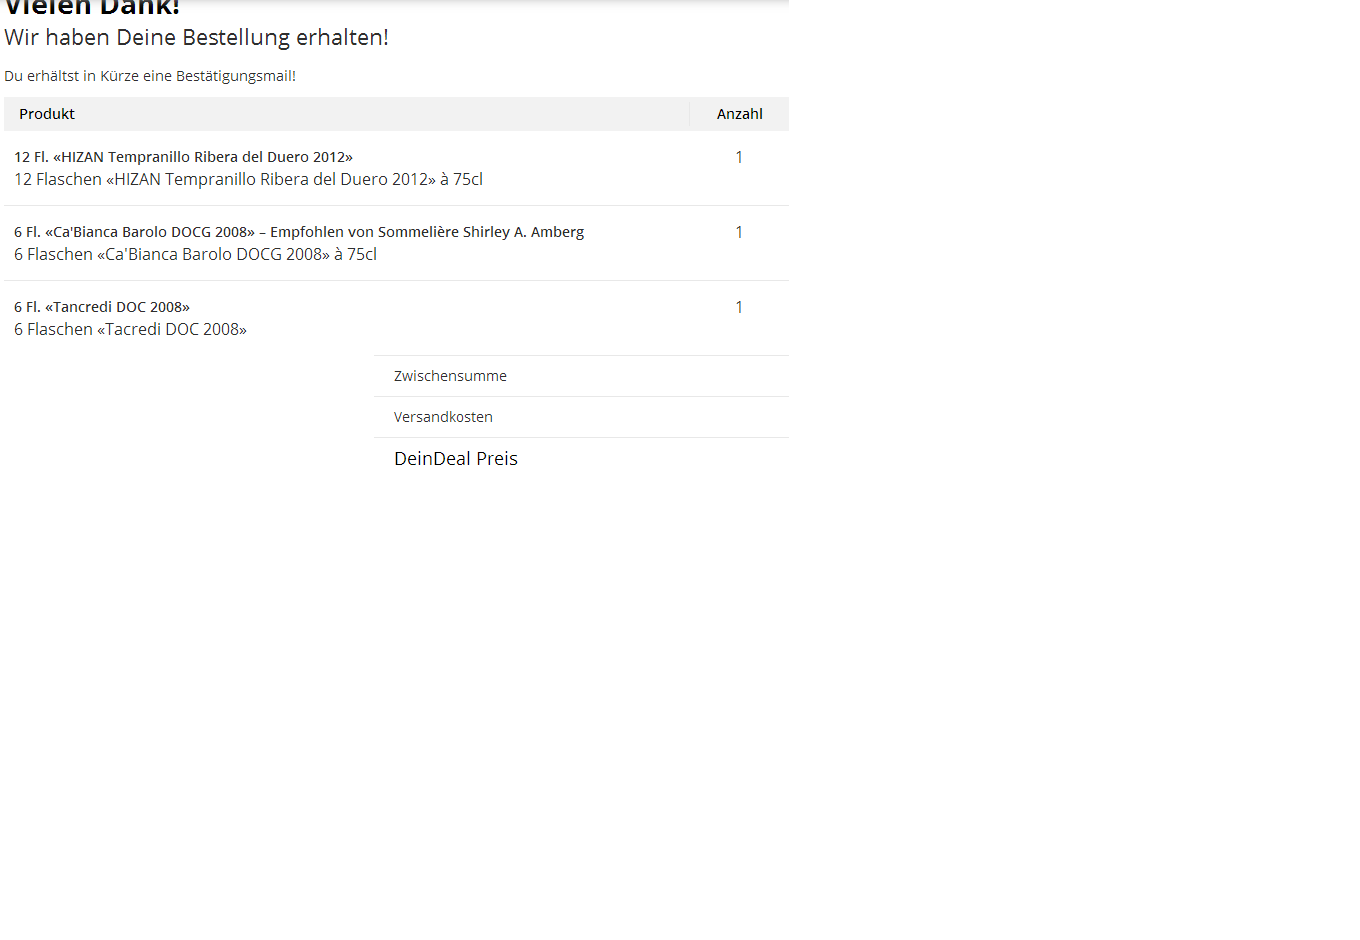This screenshot has height=940, width=1360.
Task: Click the quantity 1 for HIZAN Tempranillo
Action: pyautogui.click(x=739, y=157)
